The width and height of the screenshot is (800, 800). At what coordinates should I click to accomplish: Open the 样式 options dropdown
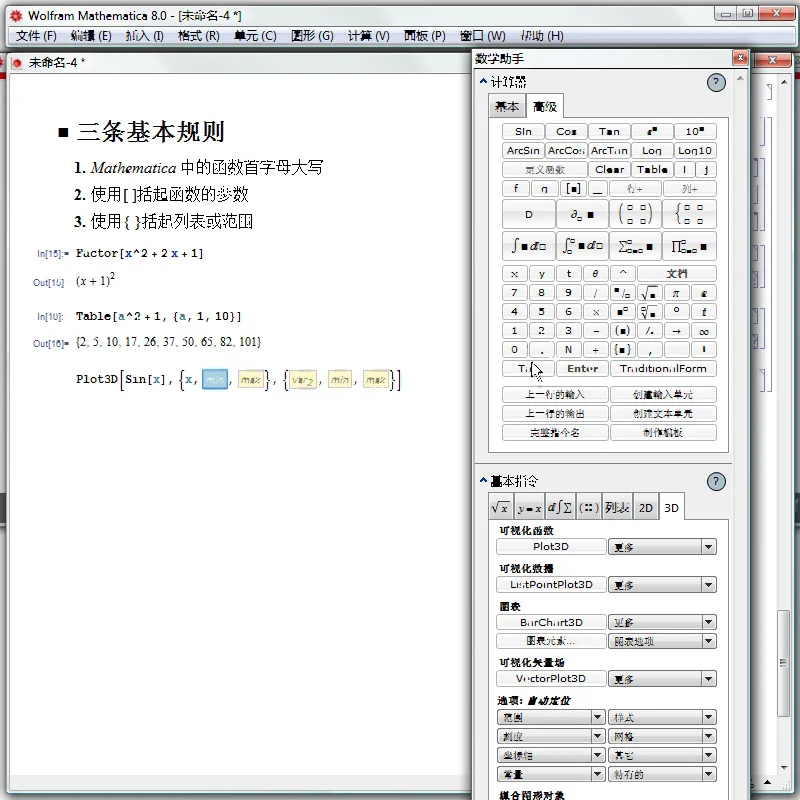(662, 717)
